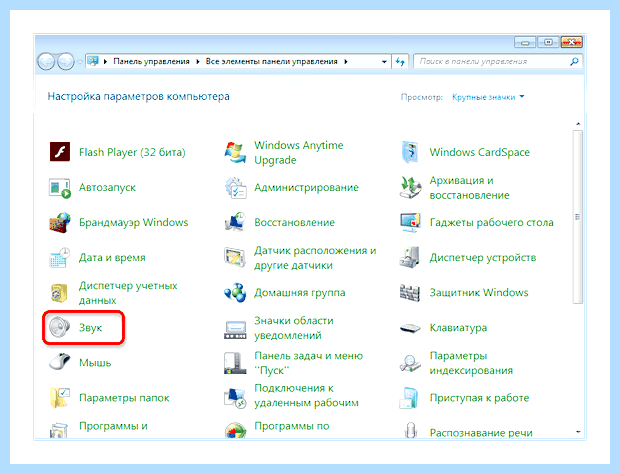
Task: Expand arrow after Панель управления breadcrumb
Action: pyautogui.click(x=198, y=62)
